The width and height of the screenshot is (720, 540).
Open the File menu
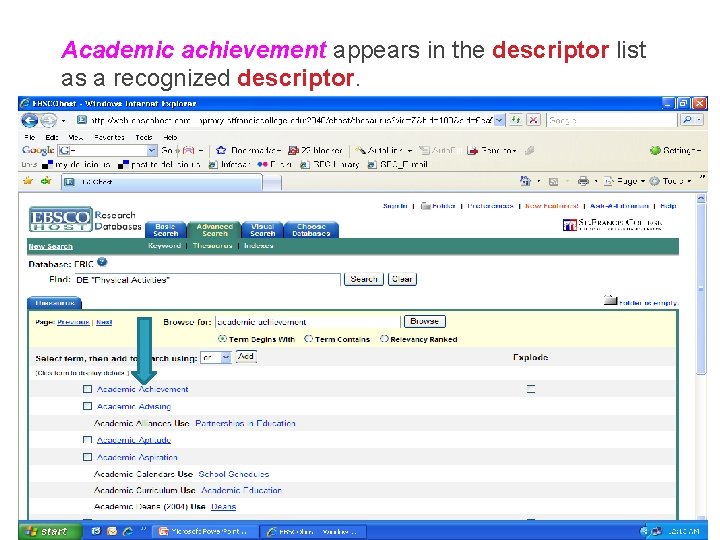click(x=29, y=137)
